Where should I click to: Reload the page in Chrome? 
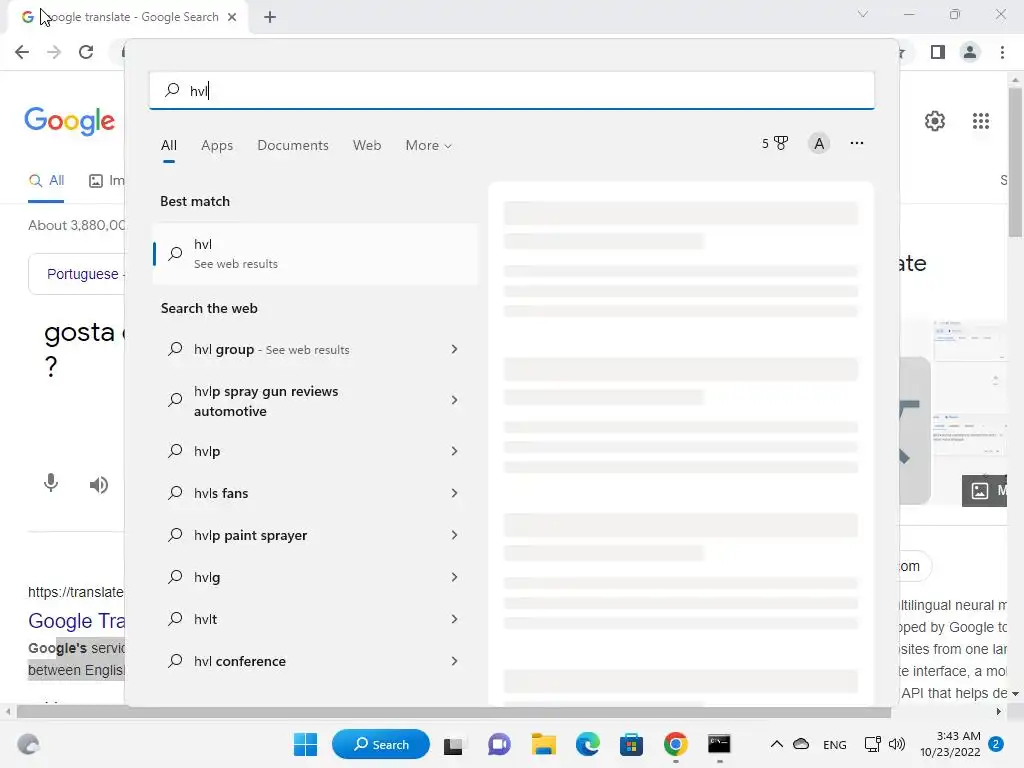click(x=86, y=52)
